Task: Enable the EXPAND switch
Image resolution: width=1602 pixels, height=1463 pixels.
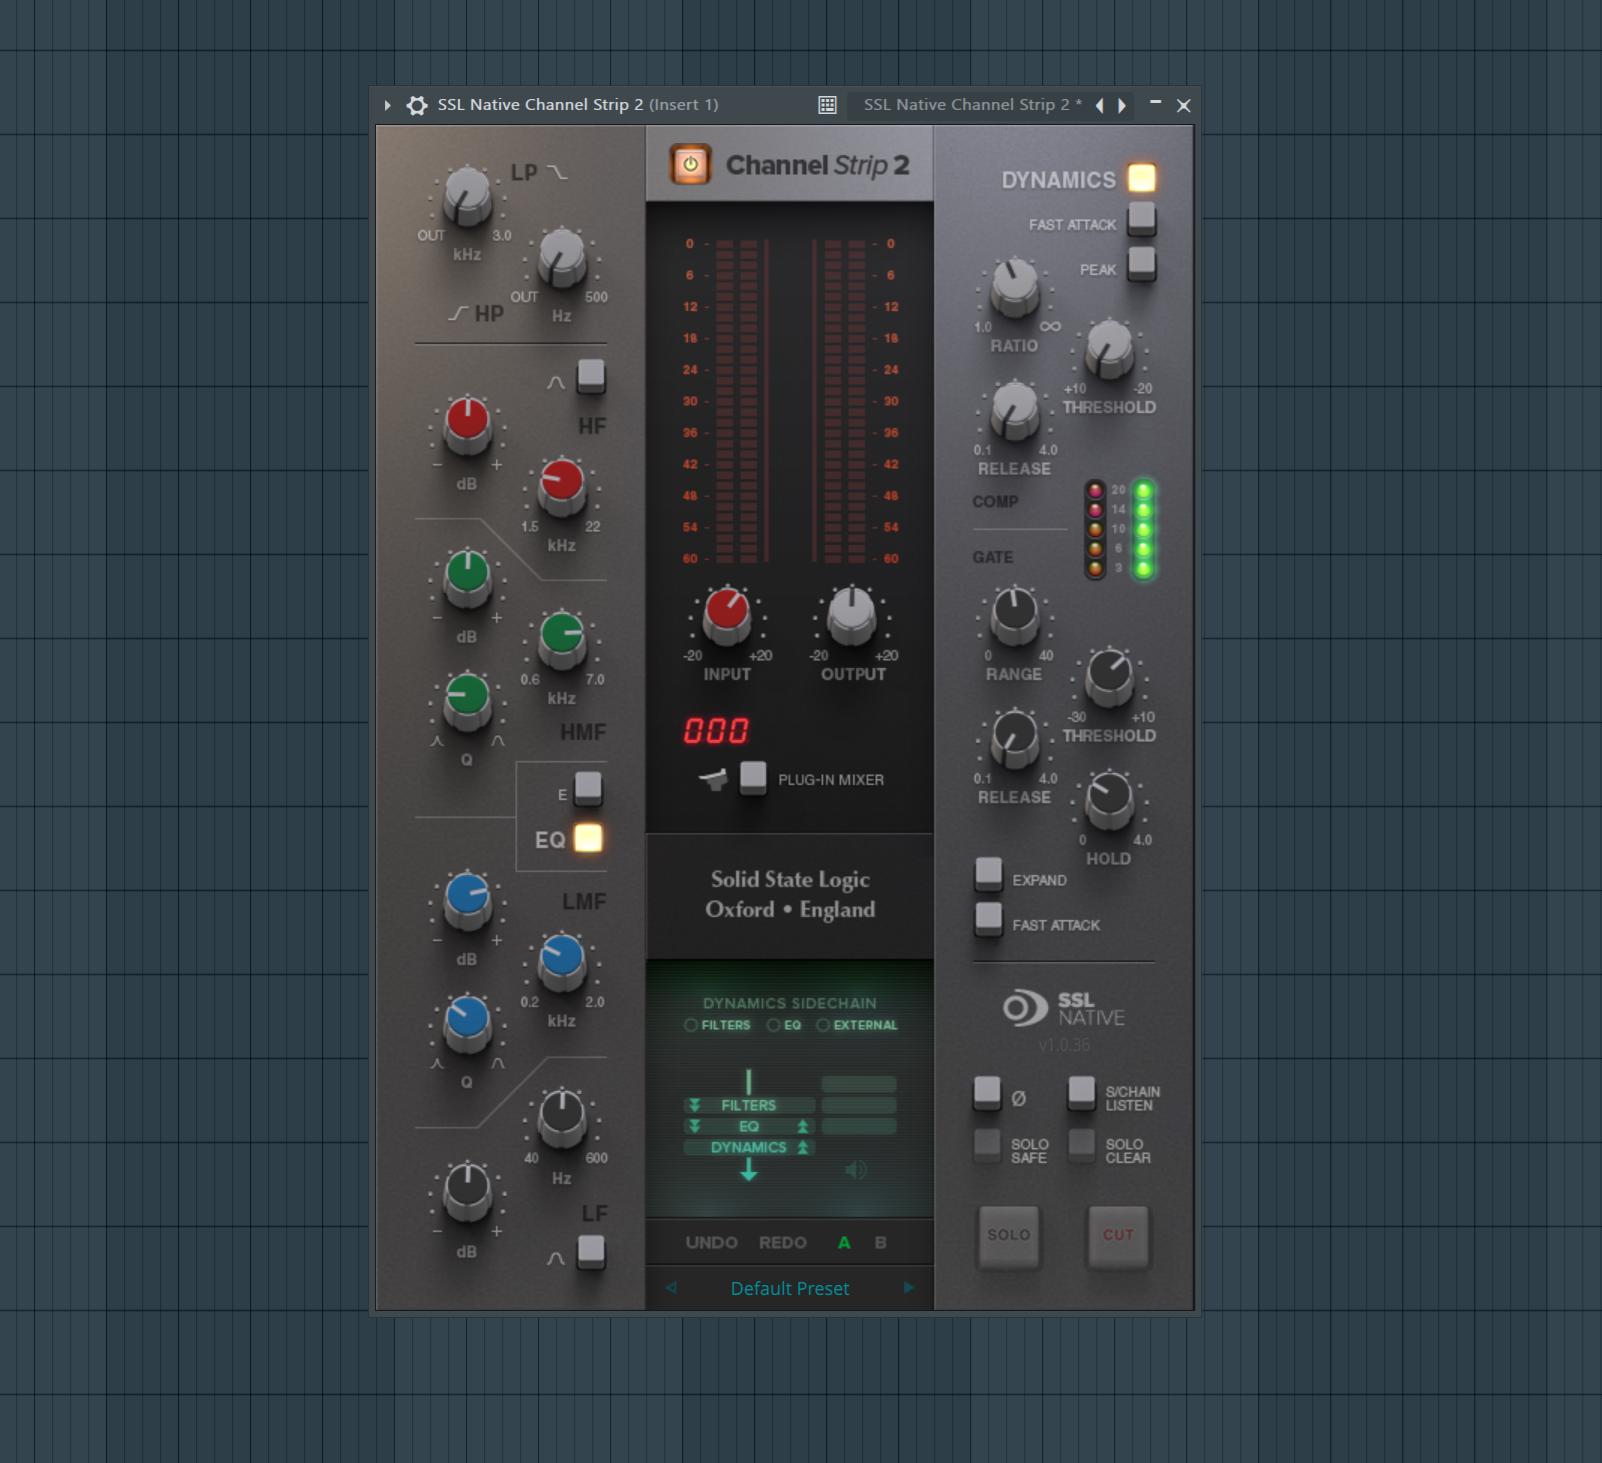Action: point(988,874)
